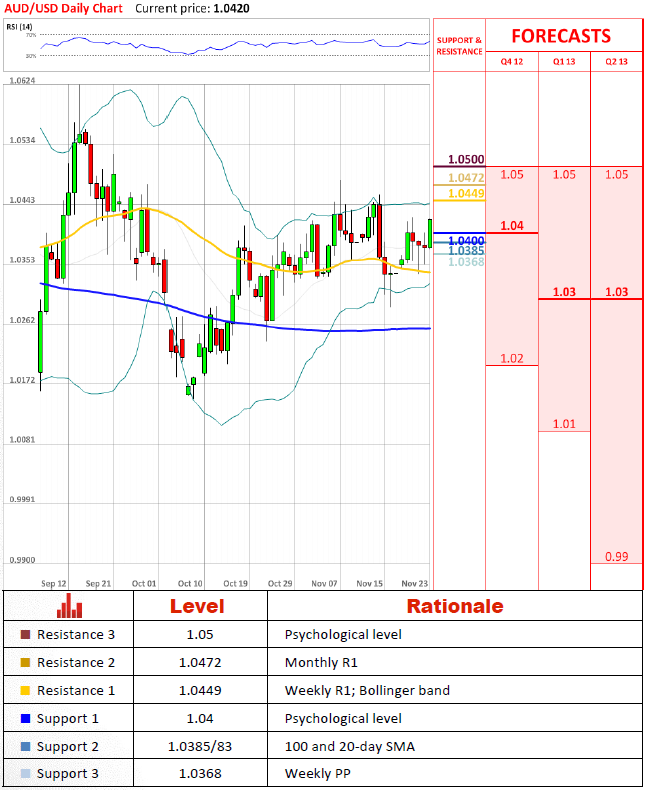Click the 1.0534 price axis label
The image size is (648, 790).
point(23,141)
